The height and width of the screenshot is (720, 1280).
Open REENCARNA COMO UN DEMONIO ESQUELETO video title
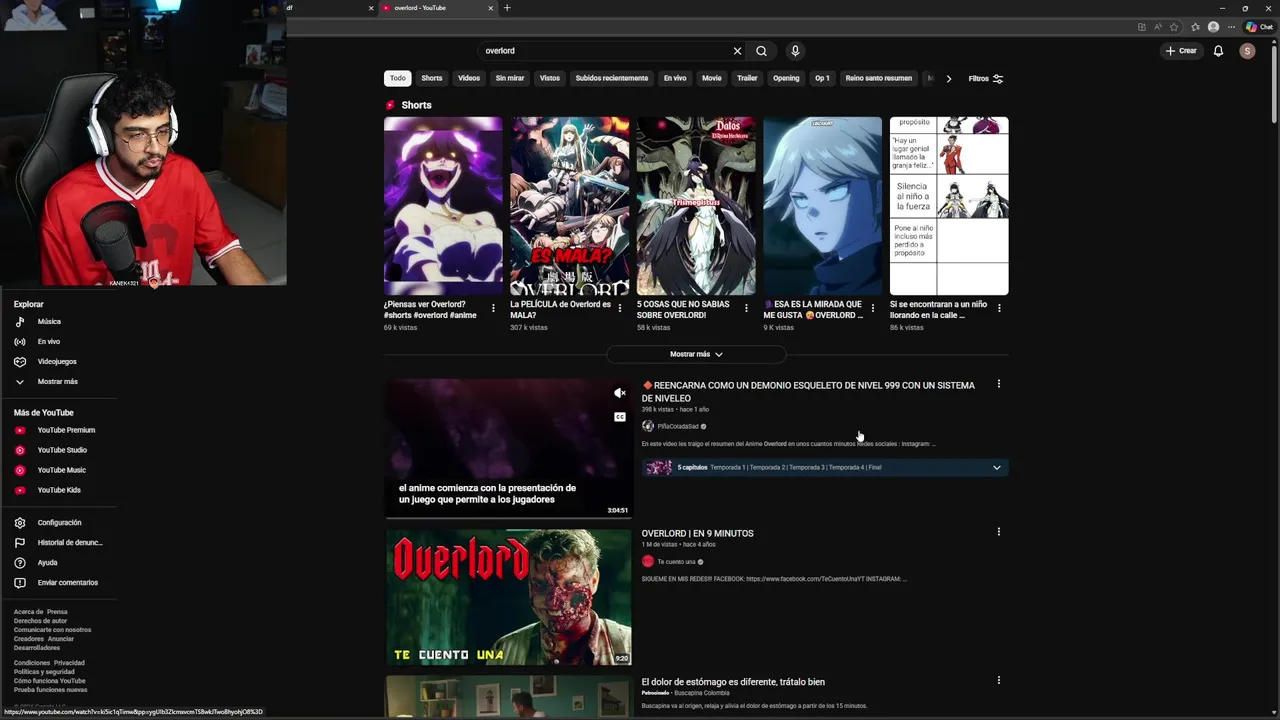click(x=808, y=391)
